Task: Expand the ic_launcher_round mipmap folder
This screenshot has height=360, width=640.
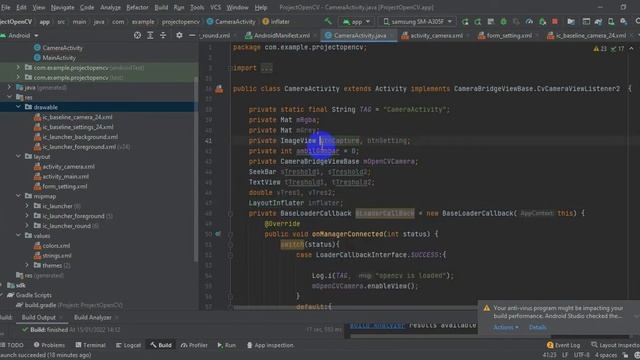Action: click(27, 226)
